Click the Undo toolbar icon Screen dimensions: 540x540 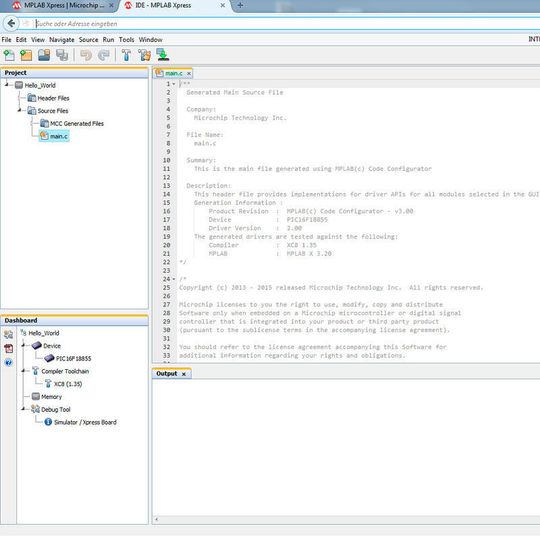[86, 55]
